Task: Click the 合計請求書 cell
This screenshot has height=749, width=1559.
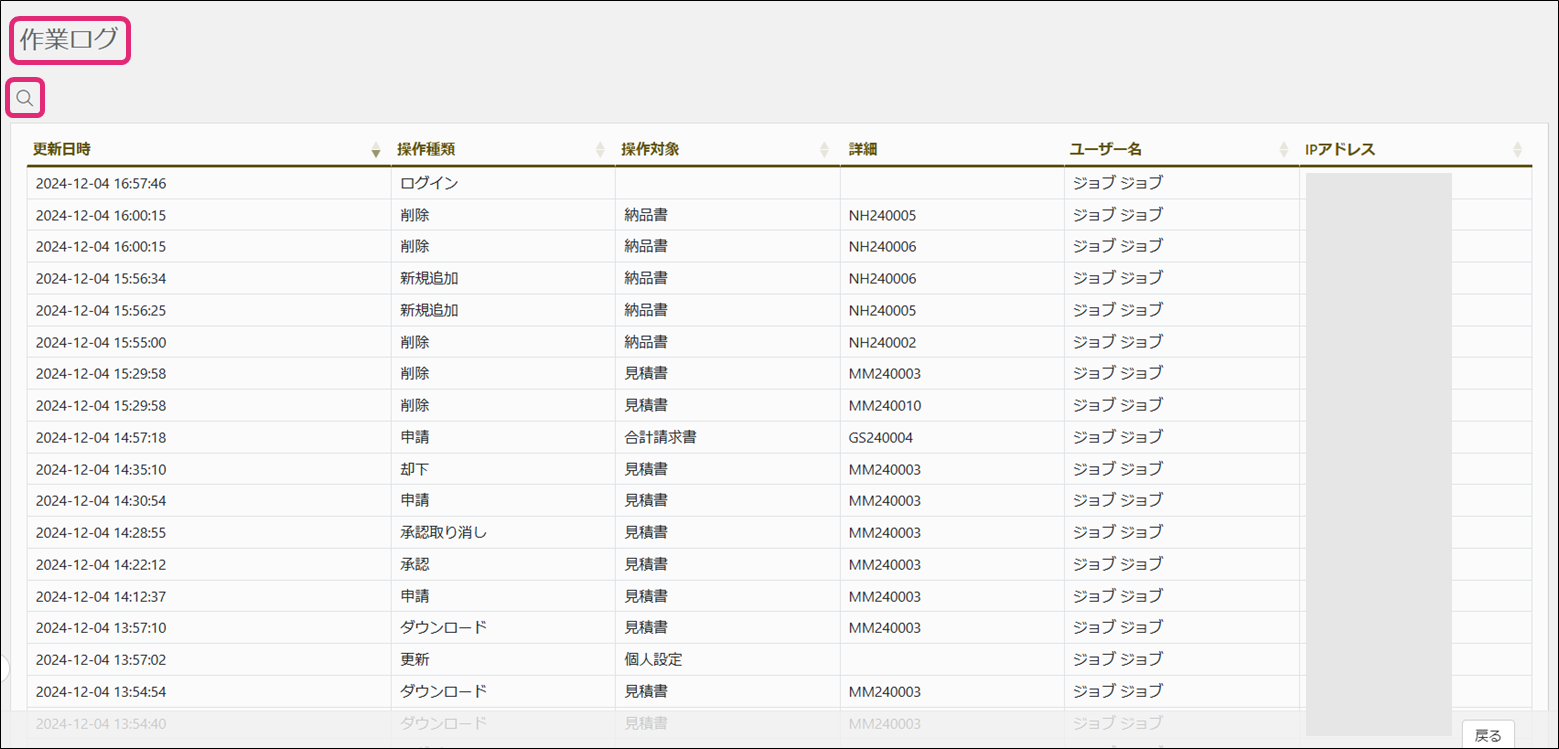Action: pyautogui.click(x=660, y=437)
